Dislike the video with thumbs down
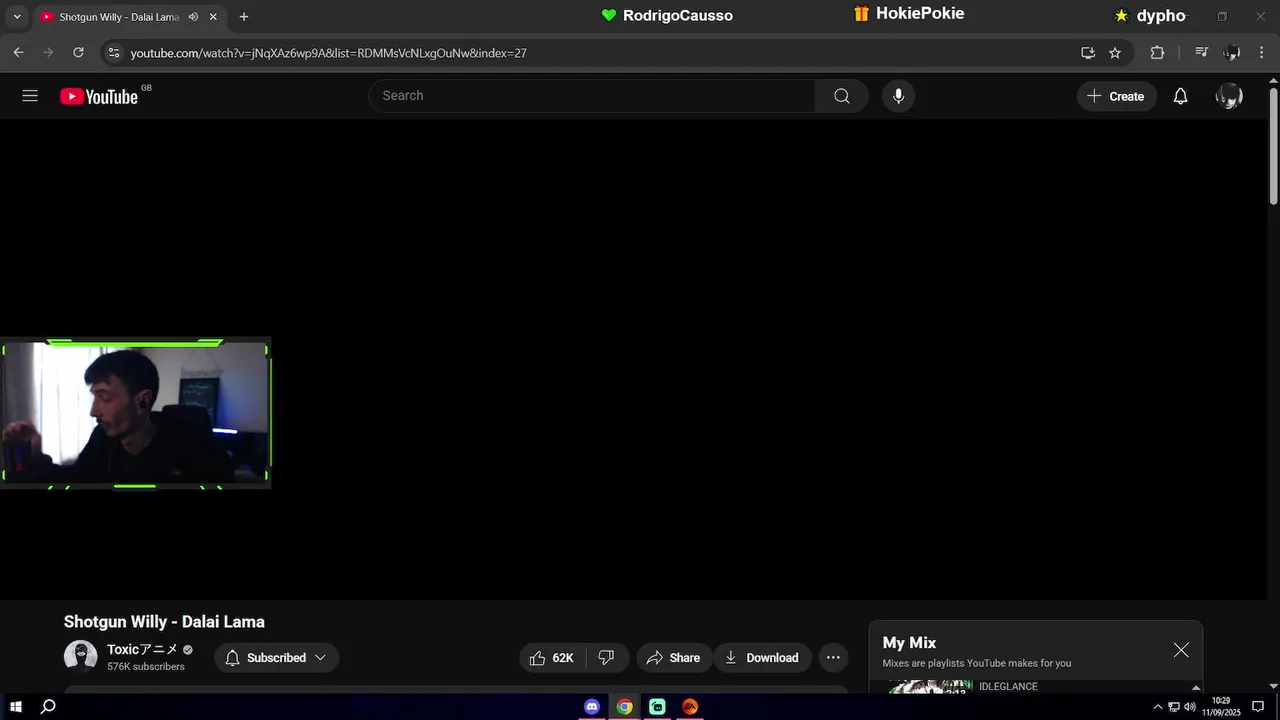Screen dimensions: 1280x720 [606, 658]
